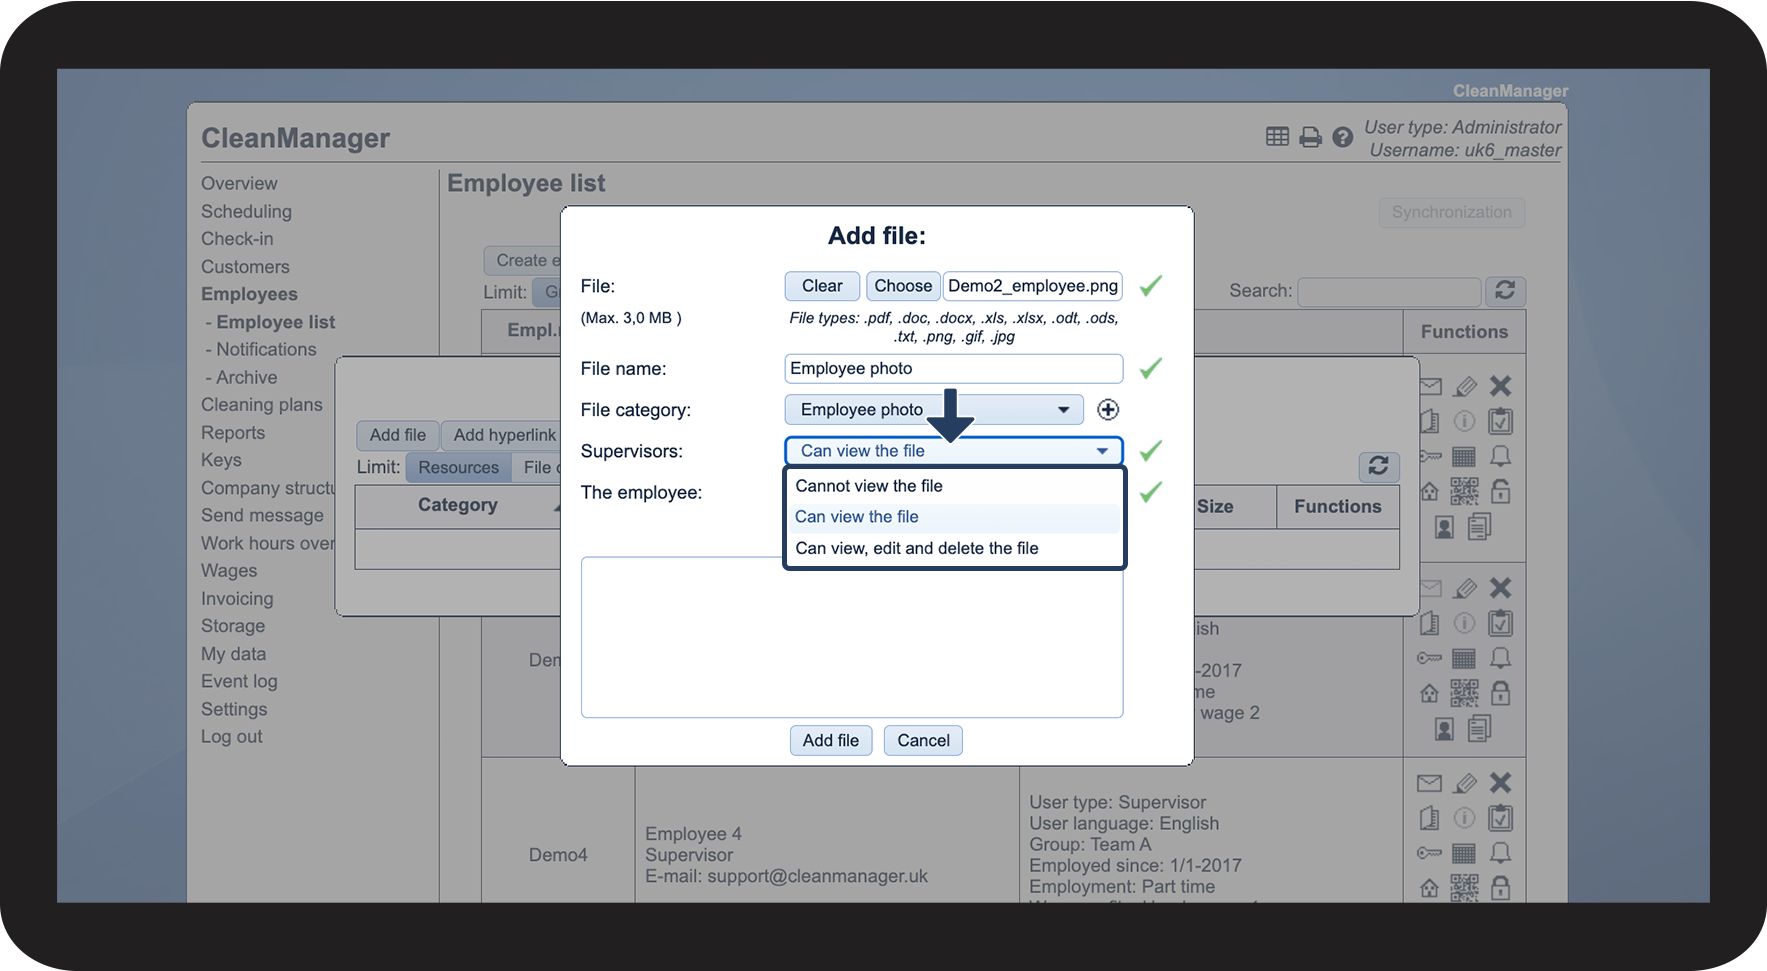This screenshot has width=1767, height=971.
Task: Open the calendar grid icon in the Demo4 row
Action: click(1464, 853)
